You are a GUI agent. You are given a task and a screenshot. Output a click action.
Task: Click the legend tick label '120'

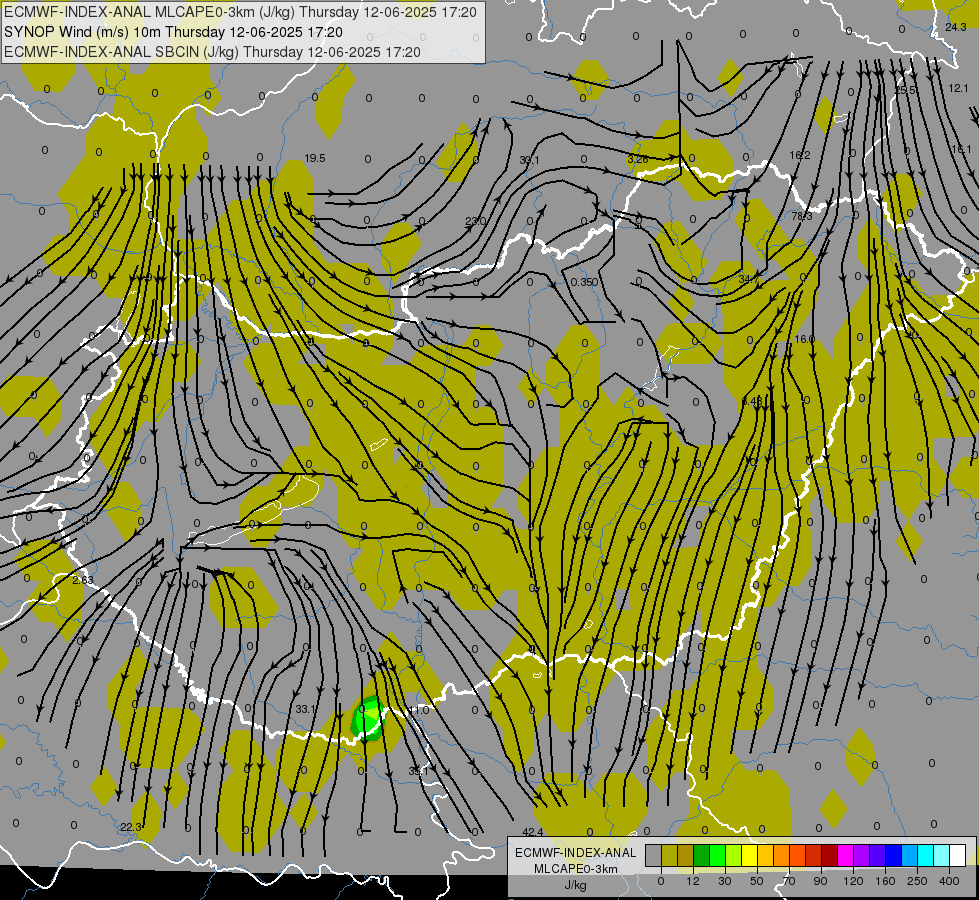(x=854, y=881)
